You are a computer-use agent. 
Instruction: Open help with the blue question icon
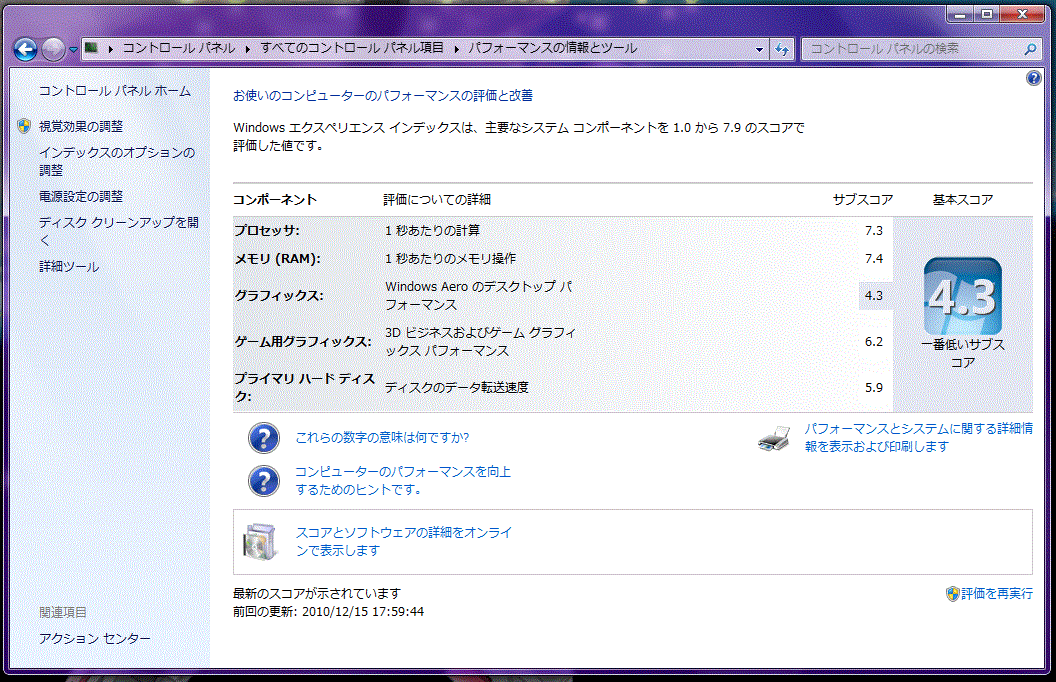[1034, 78]
